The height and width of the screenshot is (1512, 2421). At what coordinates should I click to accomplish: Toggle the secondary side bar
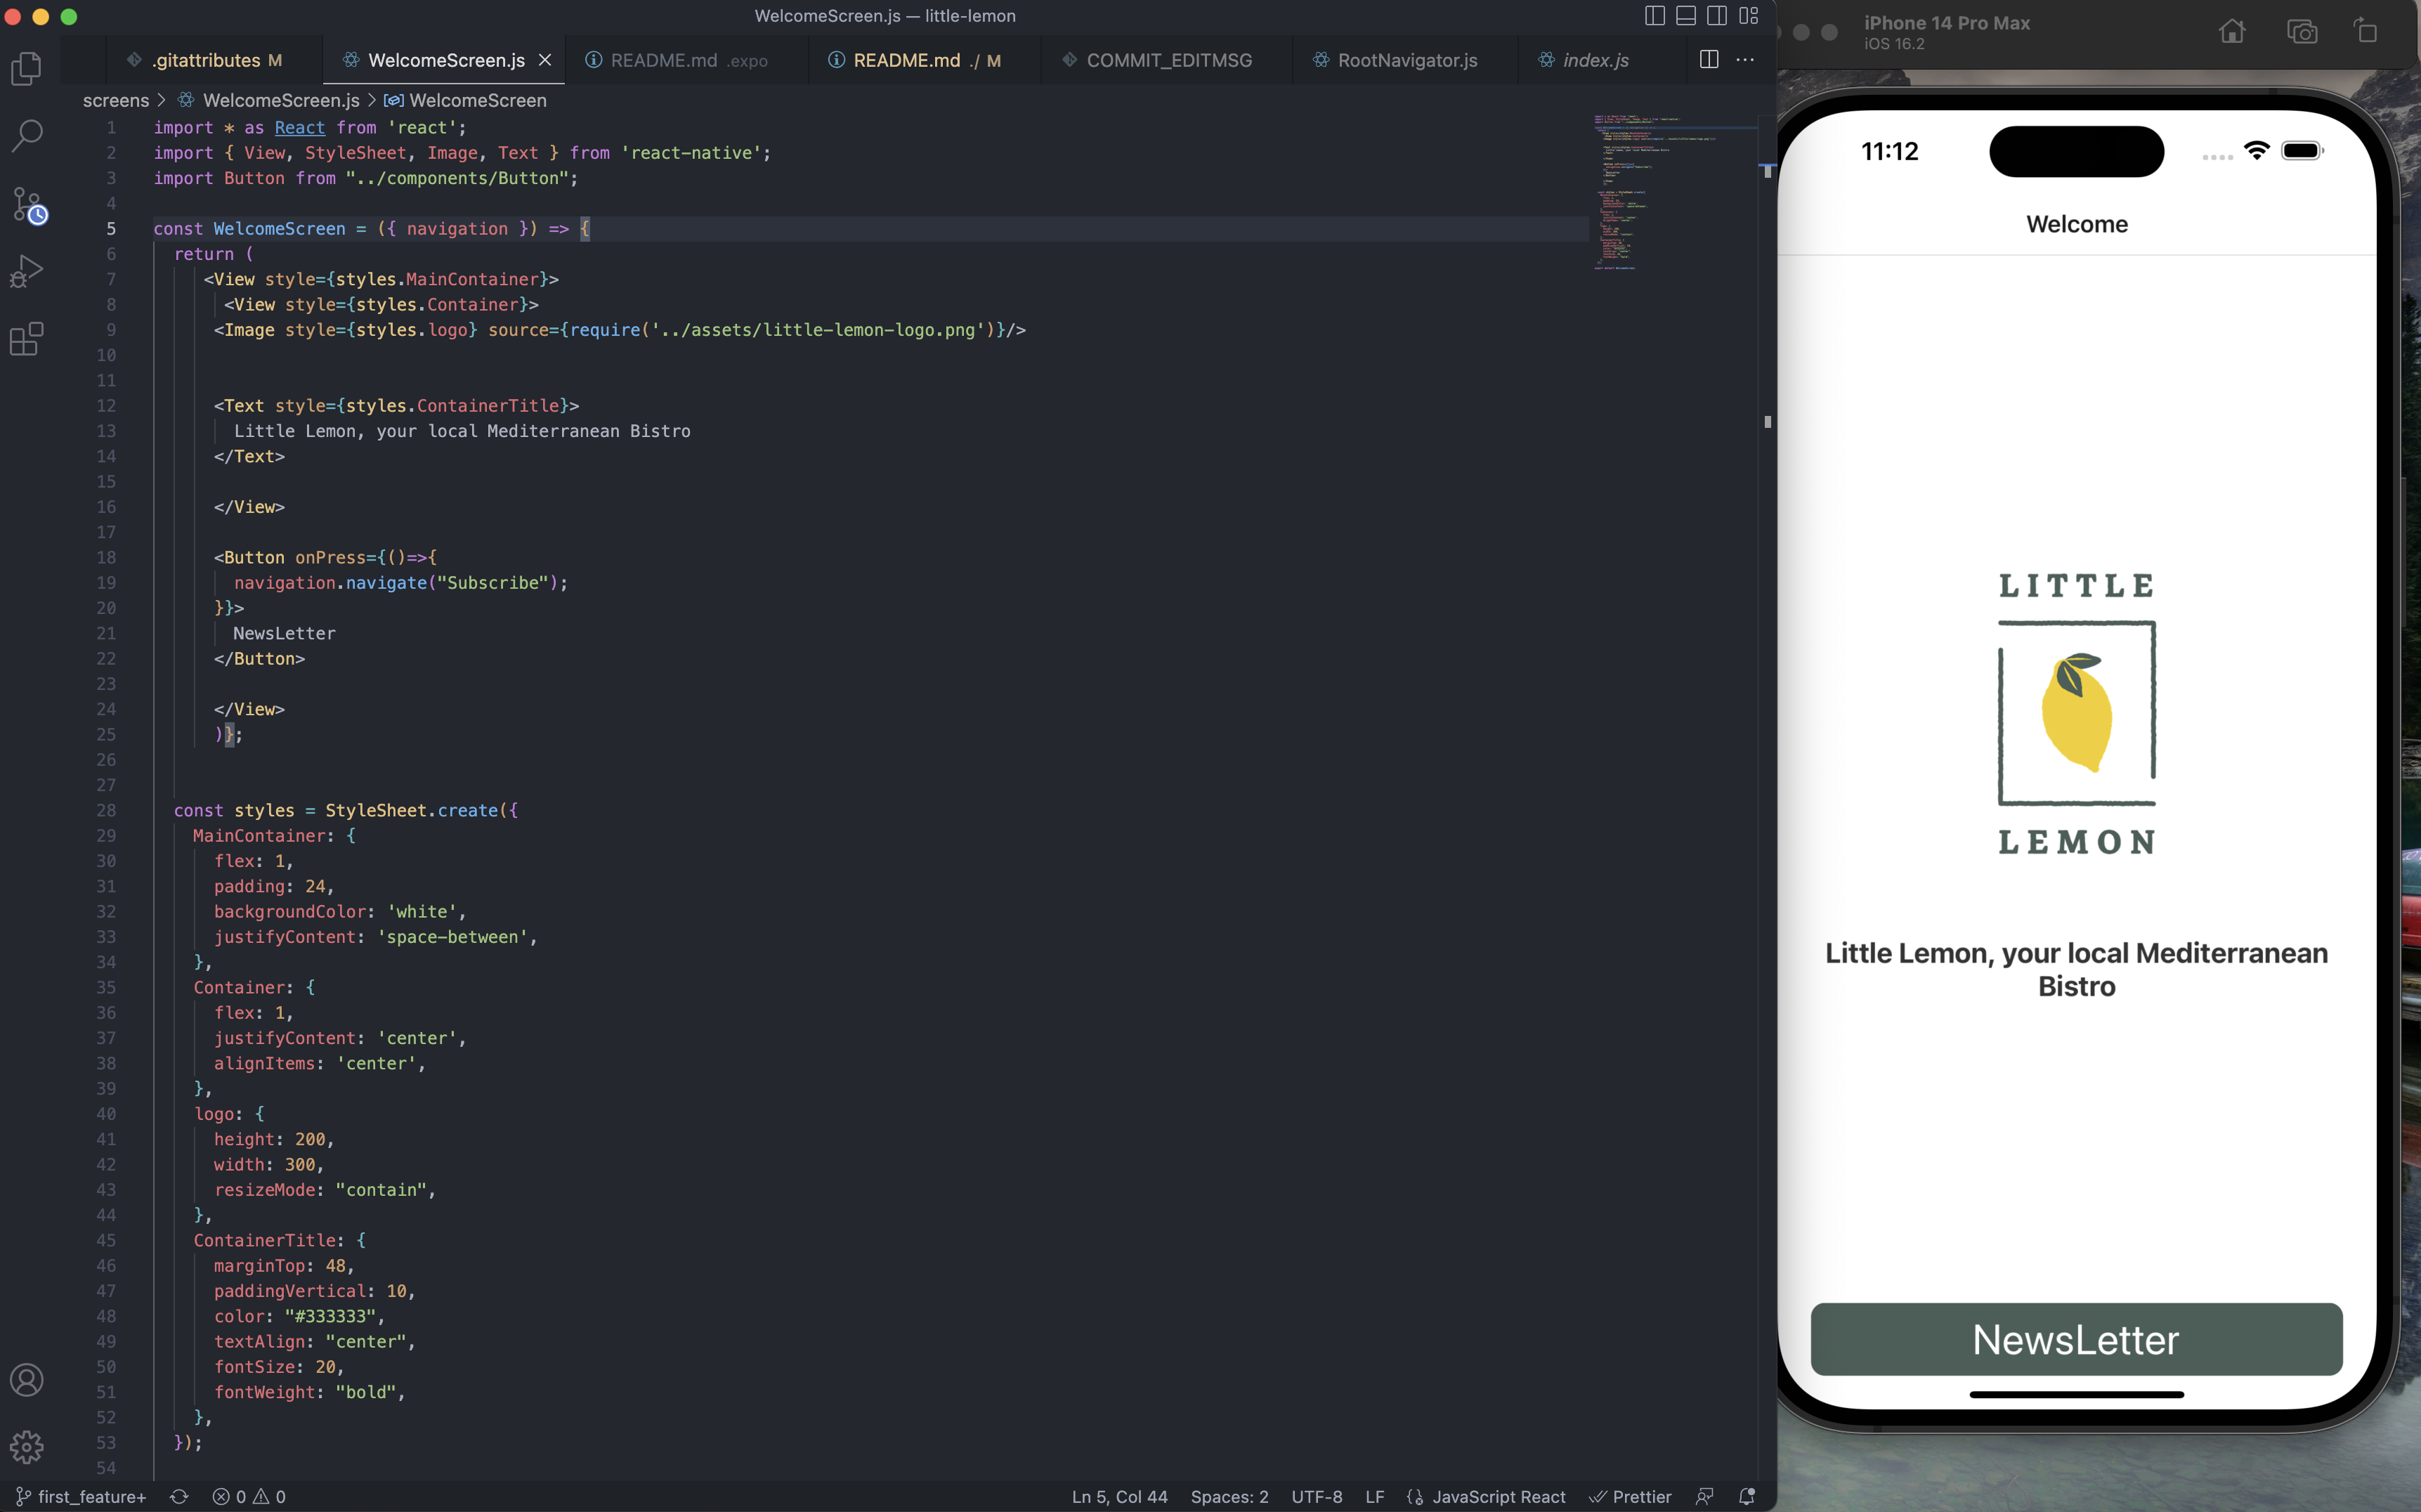pos(1717,15)
